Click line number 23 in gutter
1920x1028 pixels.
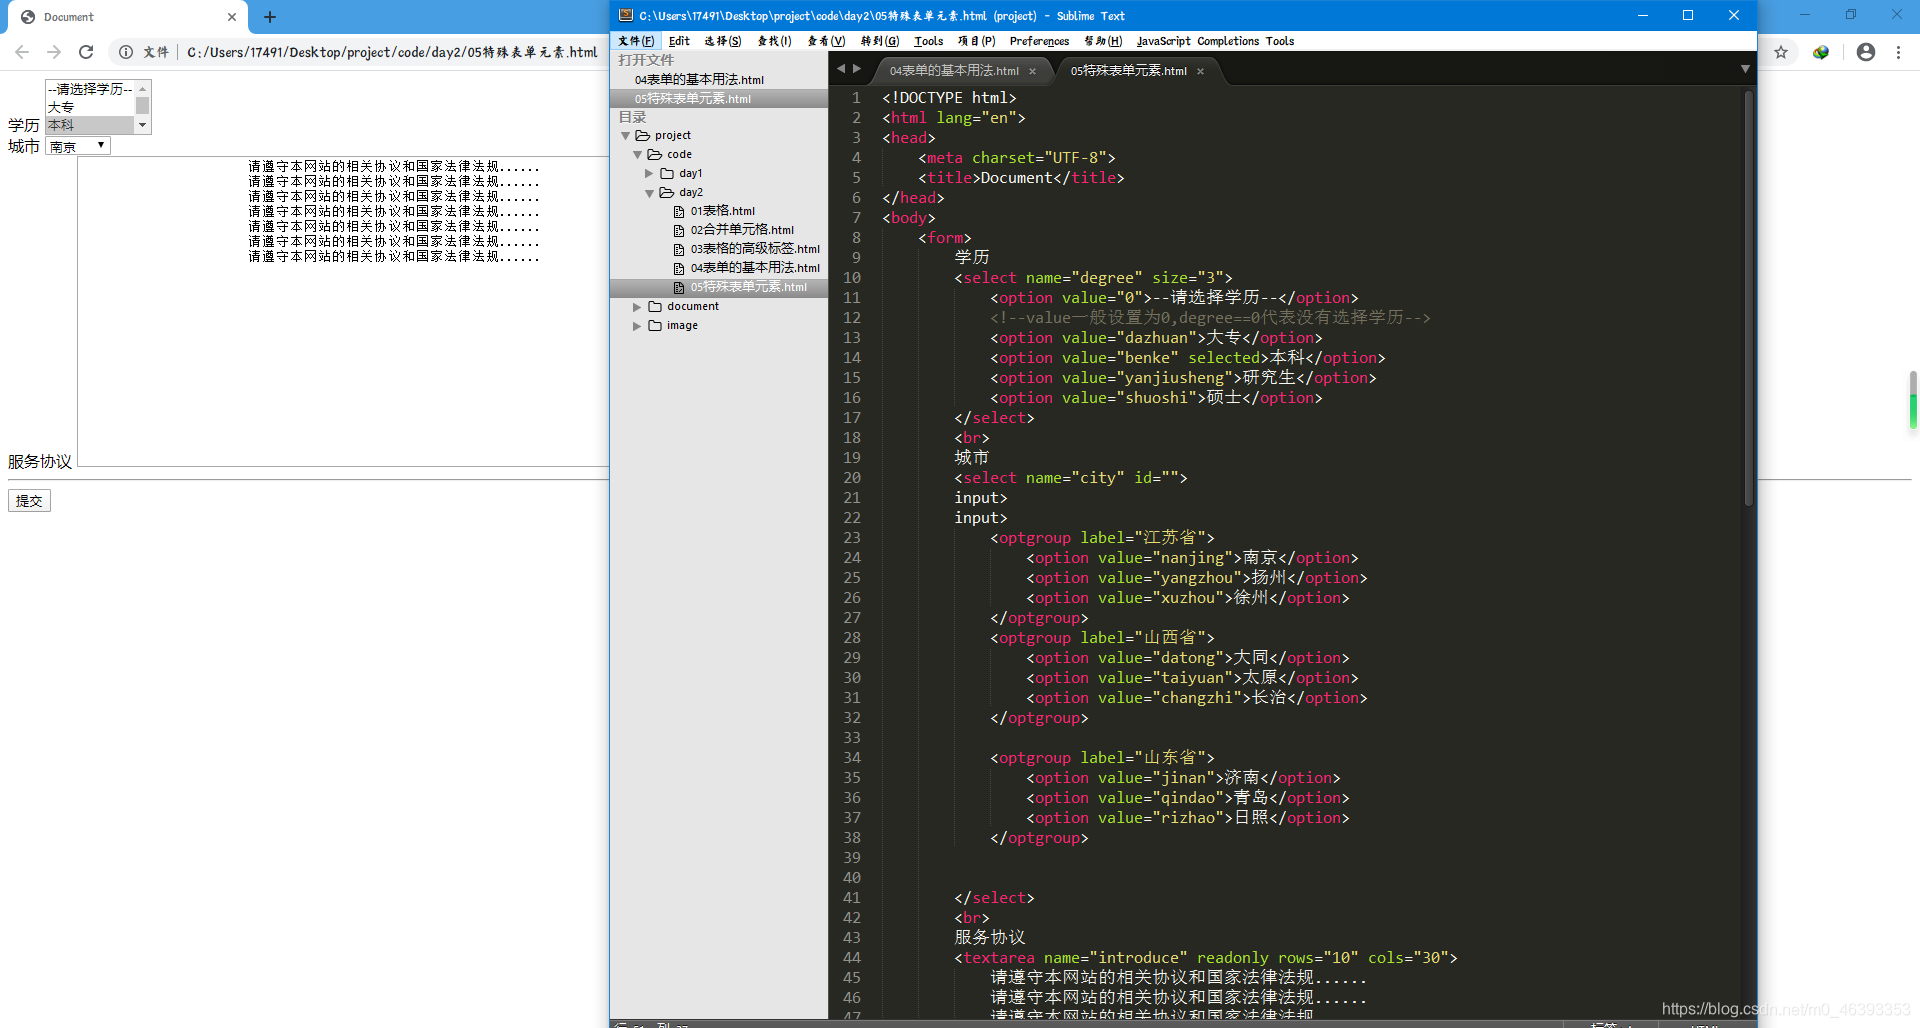[851, 538]
